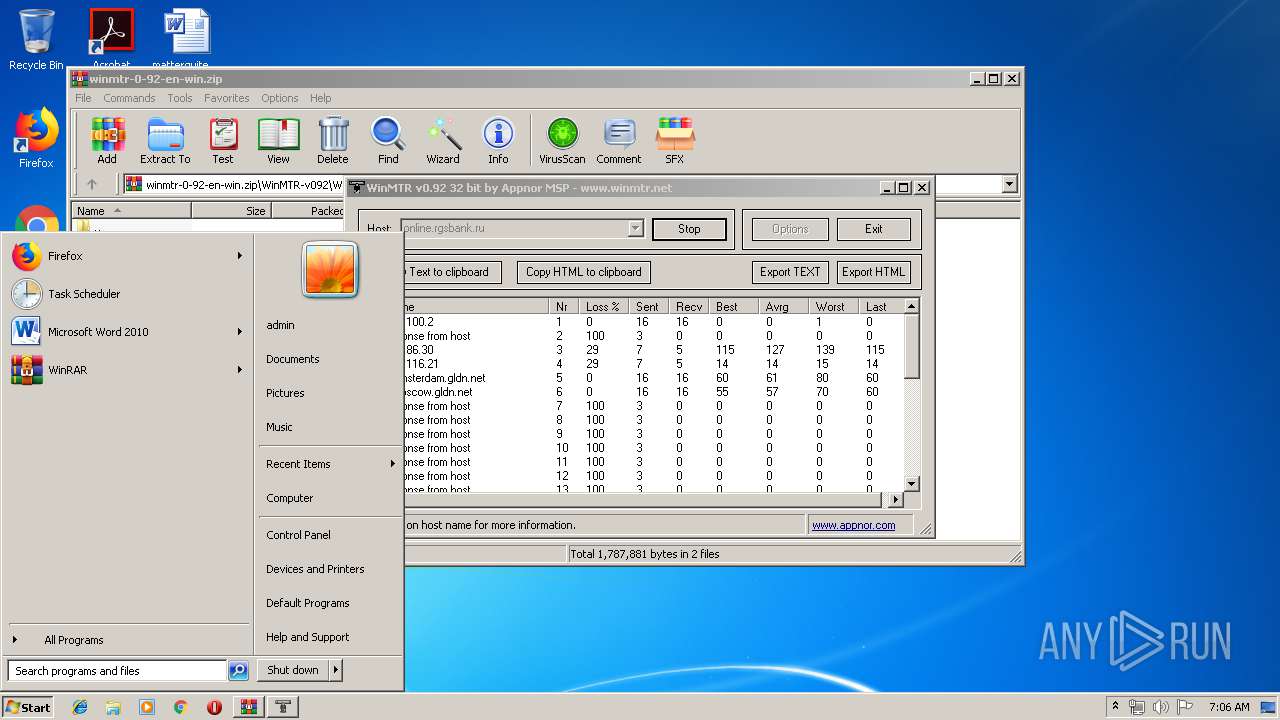The width and height of the screenshot is (1280, 720).
Task: Click Export HTML button
Action: (x=873, y=272)
